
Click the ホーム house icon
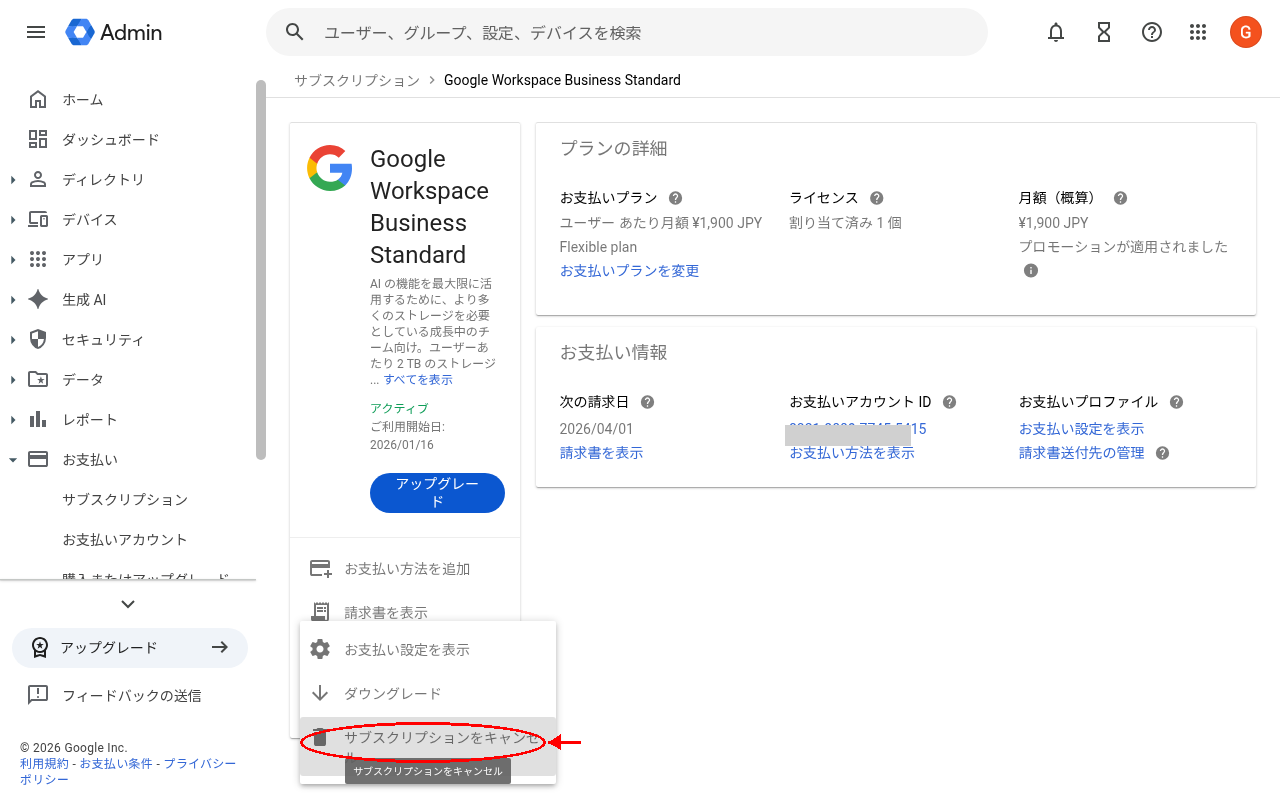coord(40,99)
